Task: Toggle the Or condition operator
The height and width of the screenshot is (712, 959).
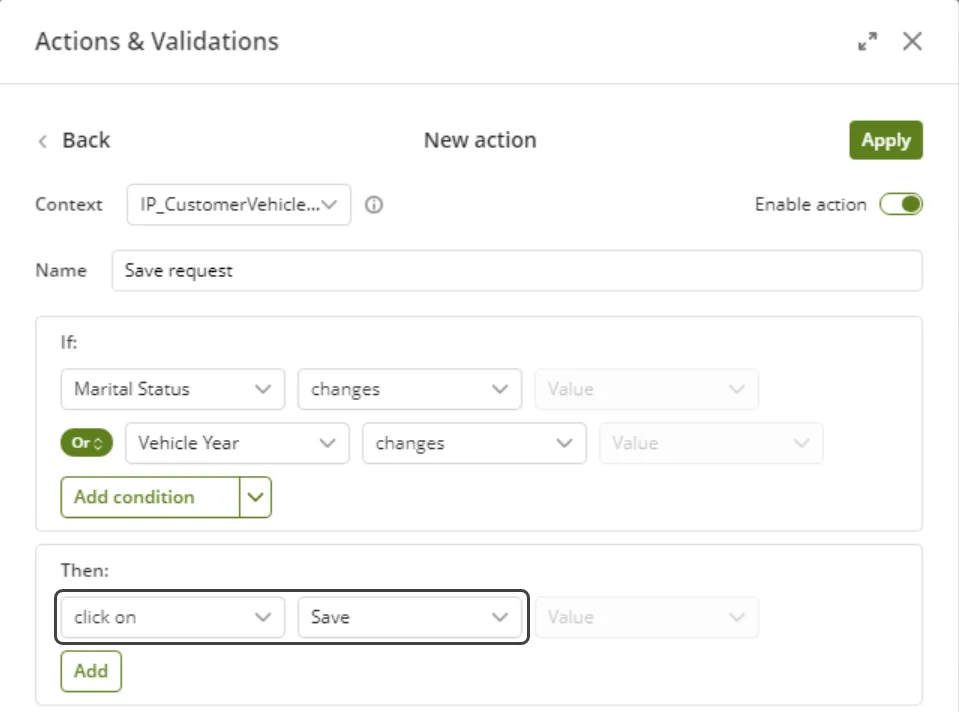Action: 87,443
